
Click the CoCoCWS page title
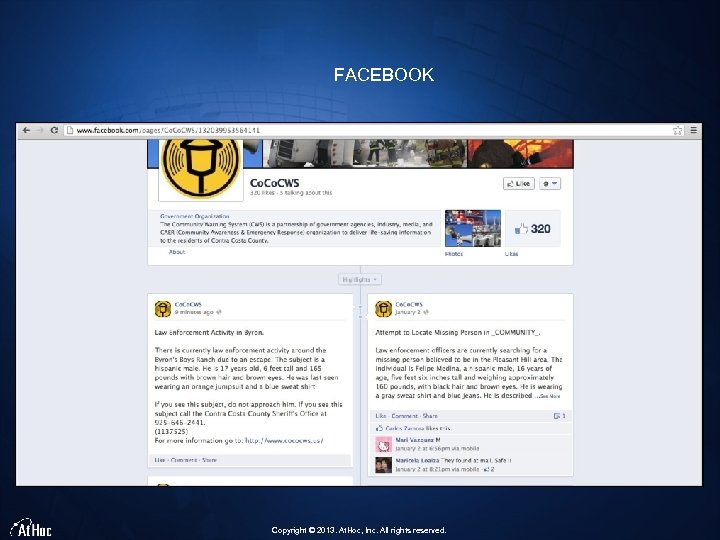tap(275, 183)
